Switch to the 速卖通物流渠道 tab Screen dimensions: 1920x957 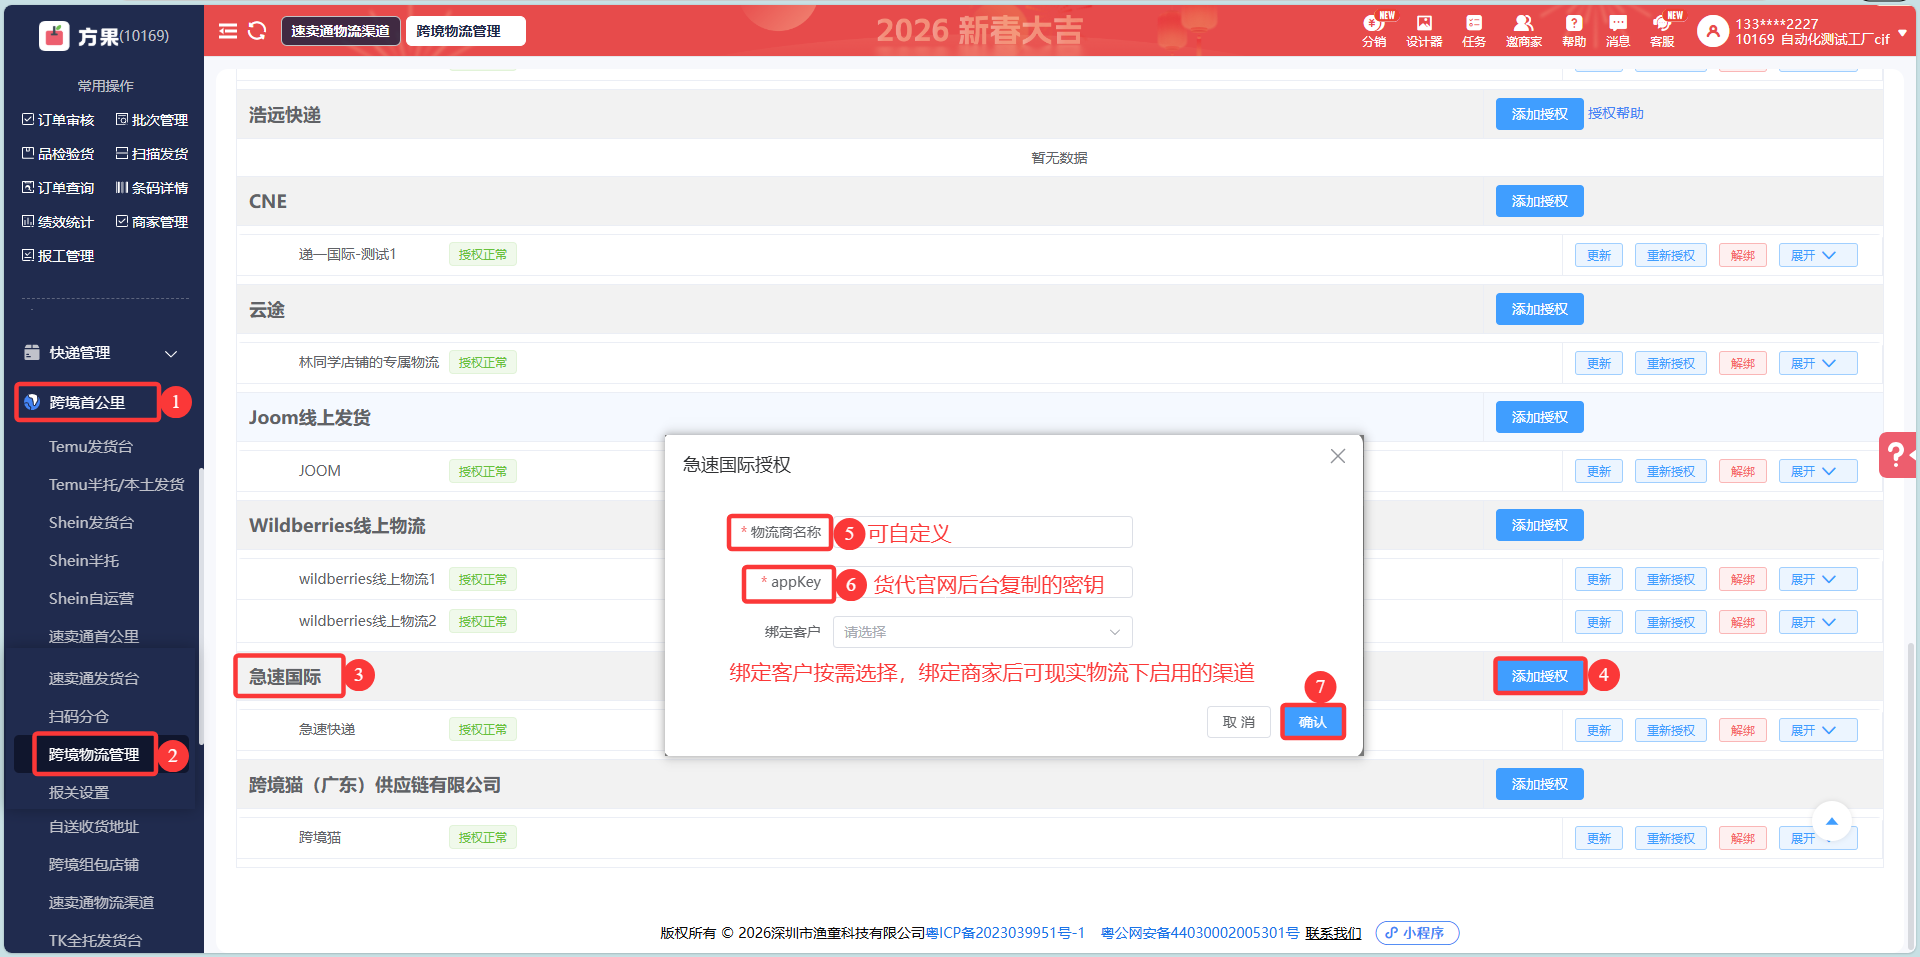[341, 31]
